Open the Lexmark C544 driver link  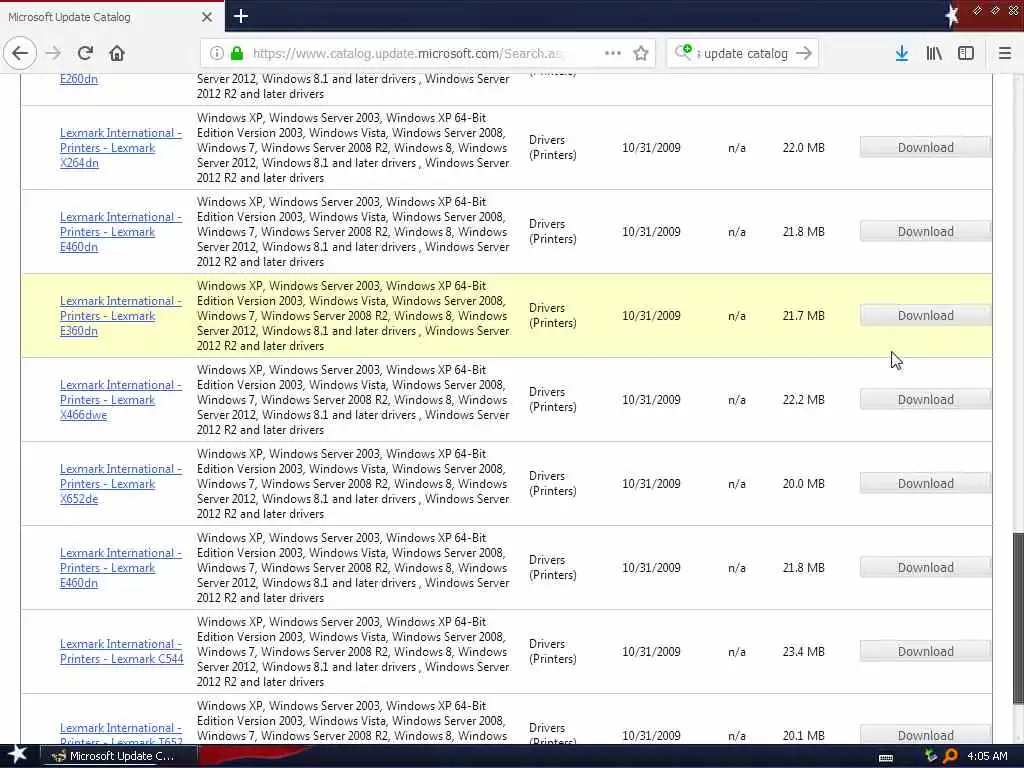click(121, 651)
